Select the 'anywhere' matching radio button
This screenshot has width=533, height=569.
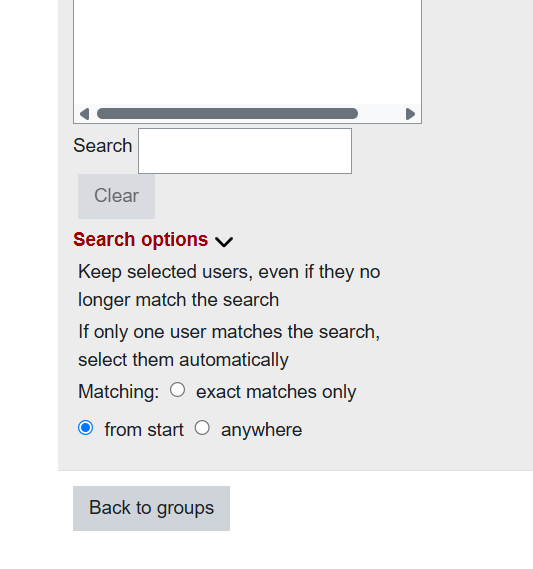(x=202, y=428)
